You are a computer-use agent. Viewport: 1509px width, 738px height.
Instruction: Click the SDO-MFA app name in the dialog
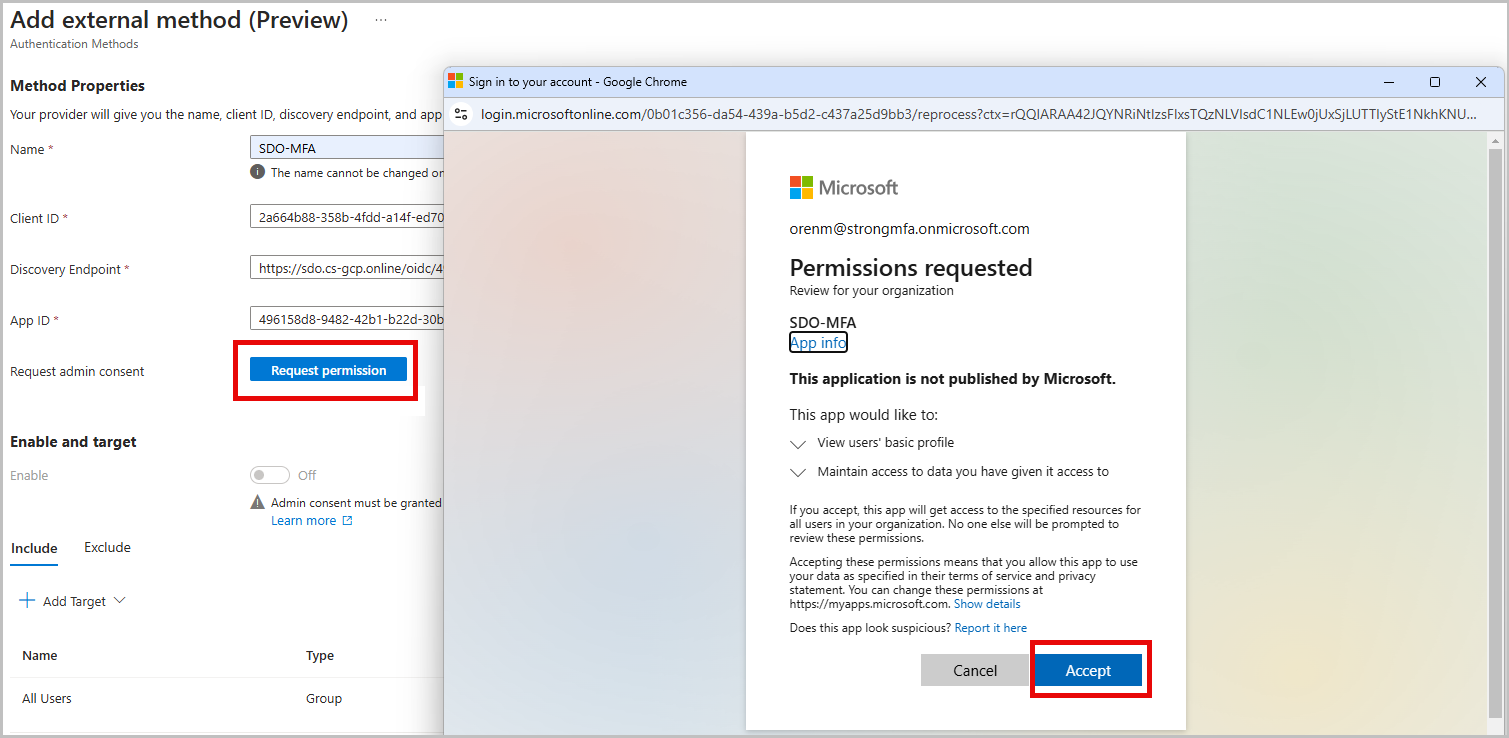[823, 322]
